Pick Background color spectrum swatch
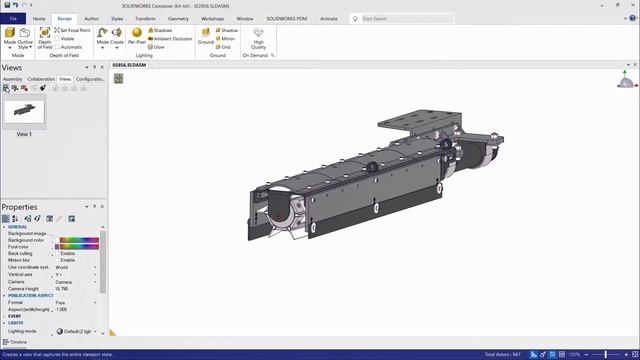 click(79, 240)
